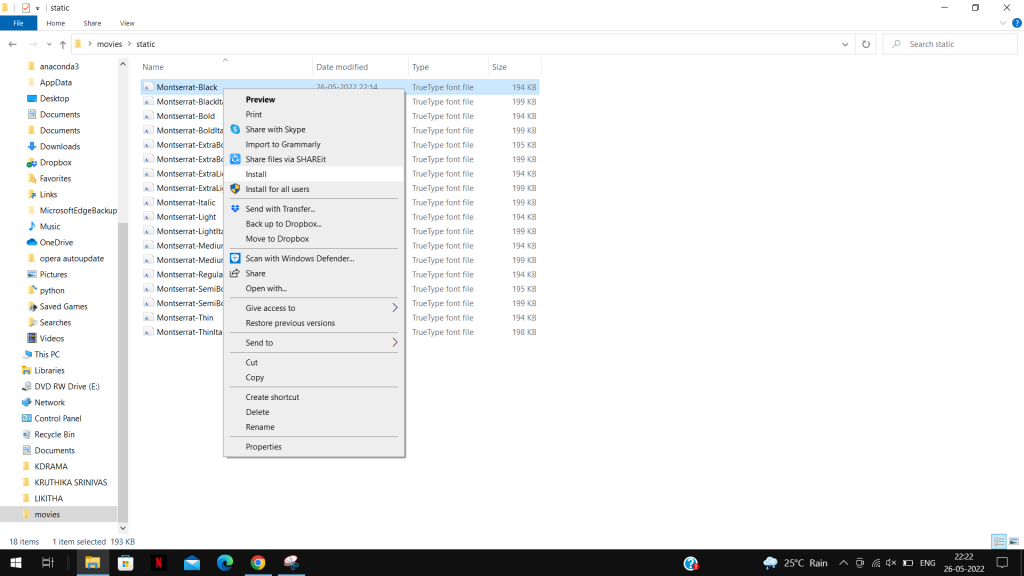The image size is (1024, 576).
Task: Open Microsoft Store from the taskbar
Action: [125, 563]
